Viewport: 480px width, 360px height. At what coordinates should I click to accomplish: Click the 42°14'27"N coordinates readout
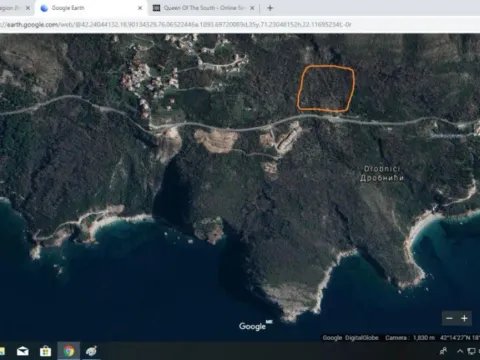click(460, 338)
